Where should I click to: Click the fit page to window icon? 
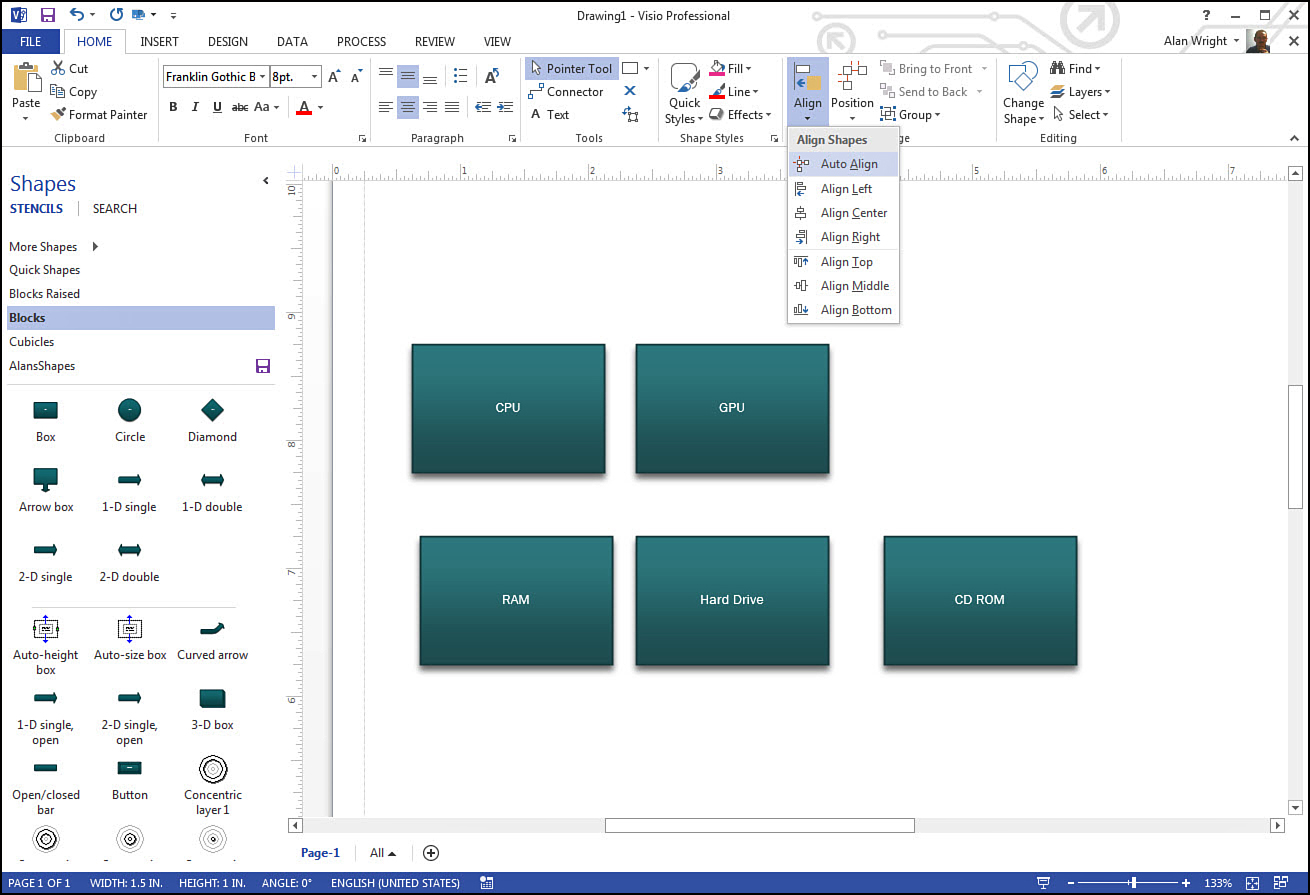(x=1252, y=883)
